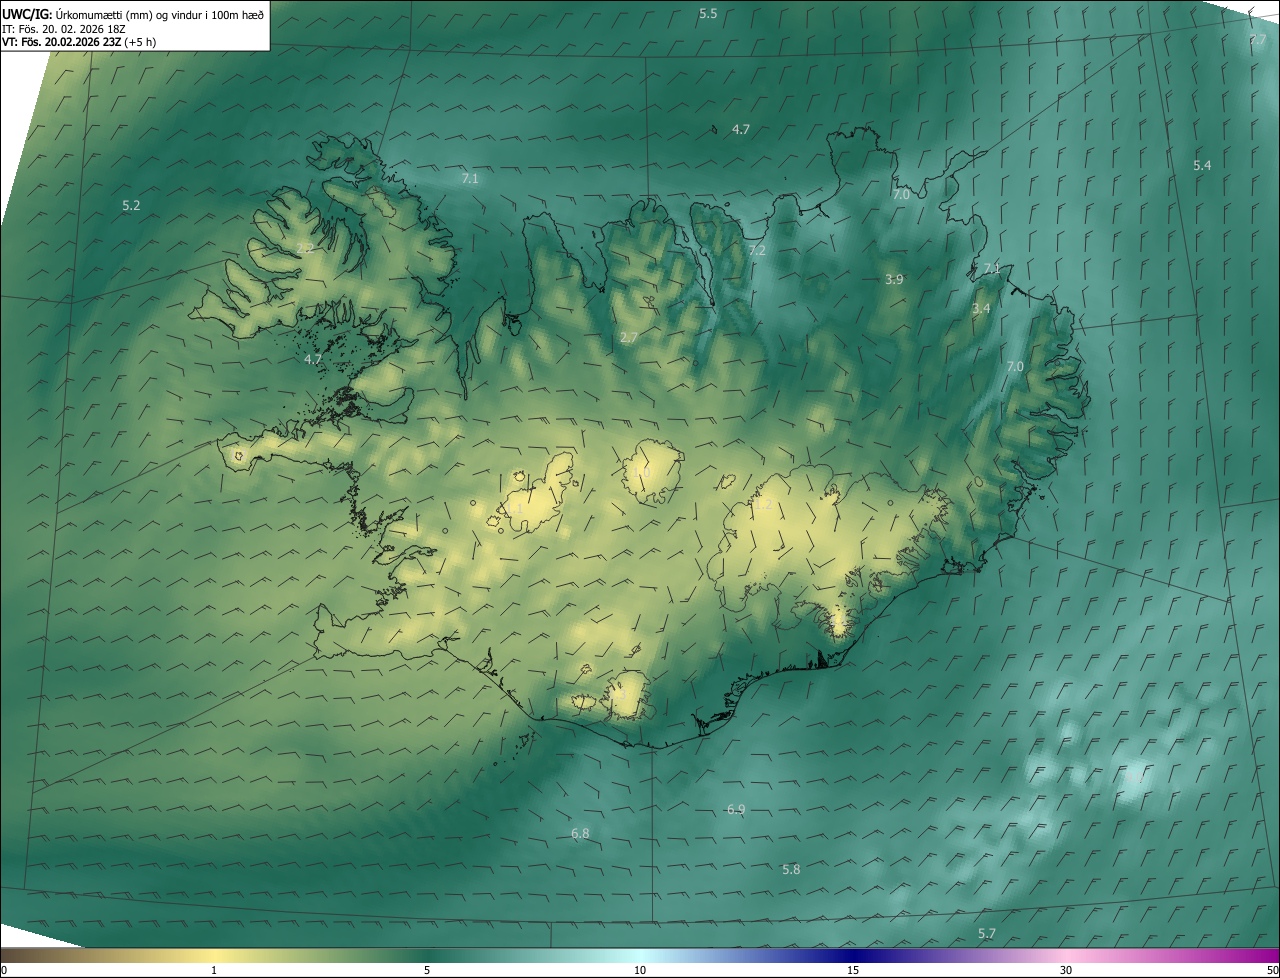Select the 1.1 value on the glacier
This screenshot has height=978, width=1280.
(514, 509)
